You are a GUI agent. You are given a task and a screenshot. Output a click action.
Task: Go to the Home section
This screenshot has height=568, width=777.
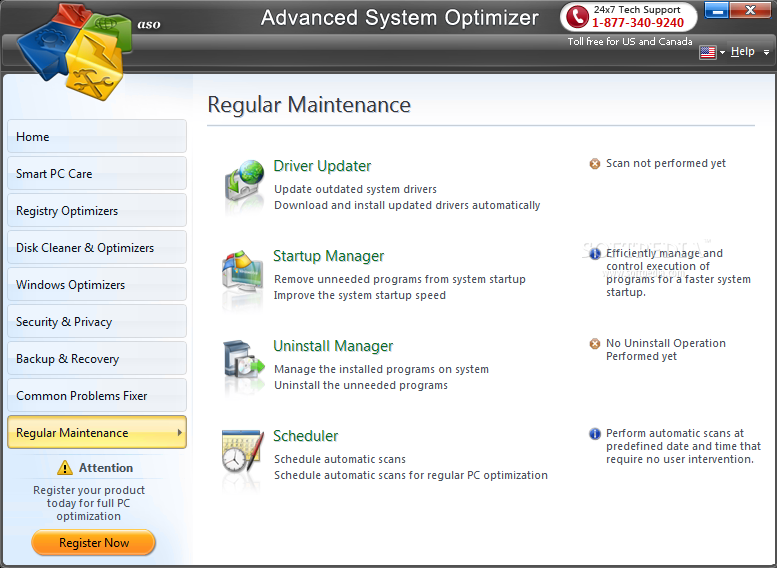[x=97, y=136]
